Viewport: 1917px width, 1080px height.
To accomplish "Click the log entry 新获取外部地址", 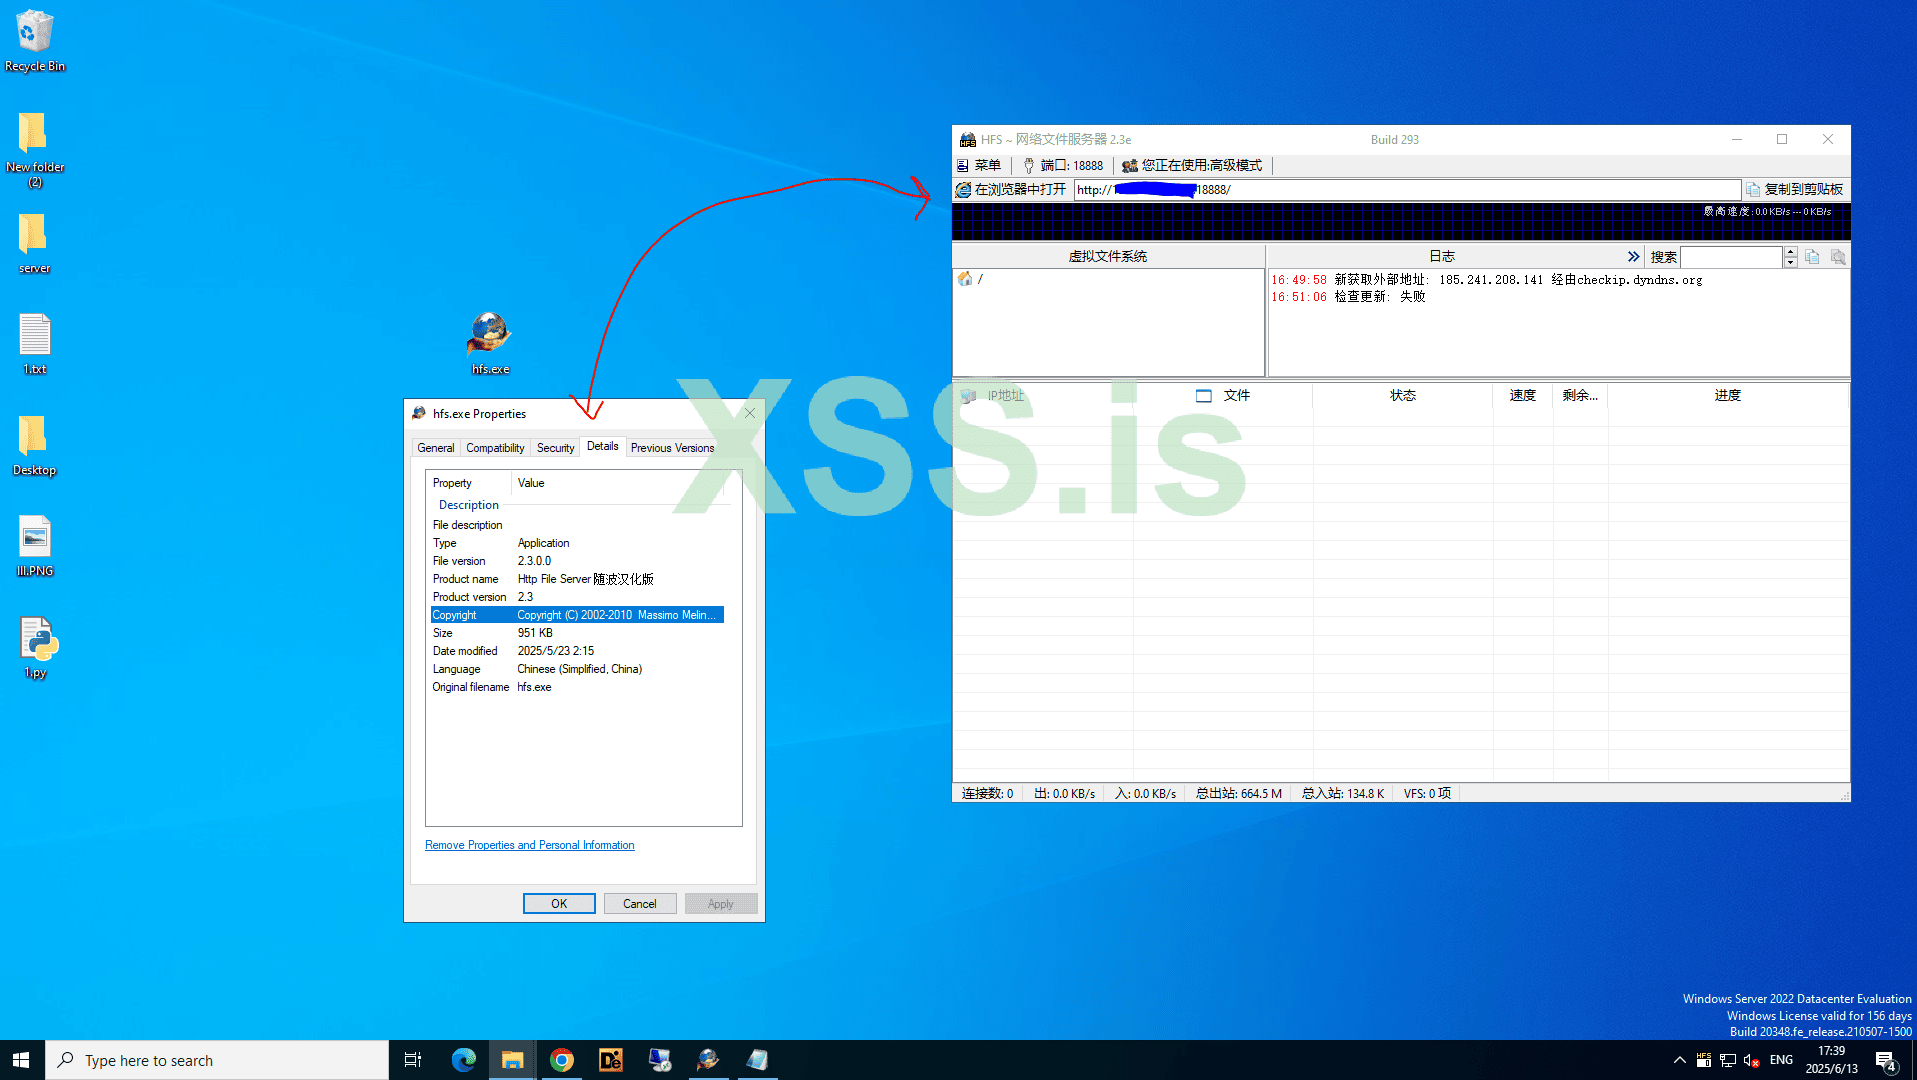I will point(1486,280).
